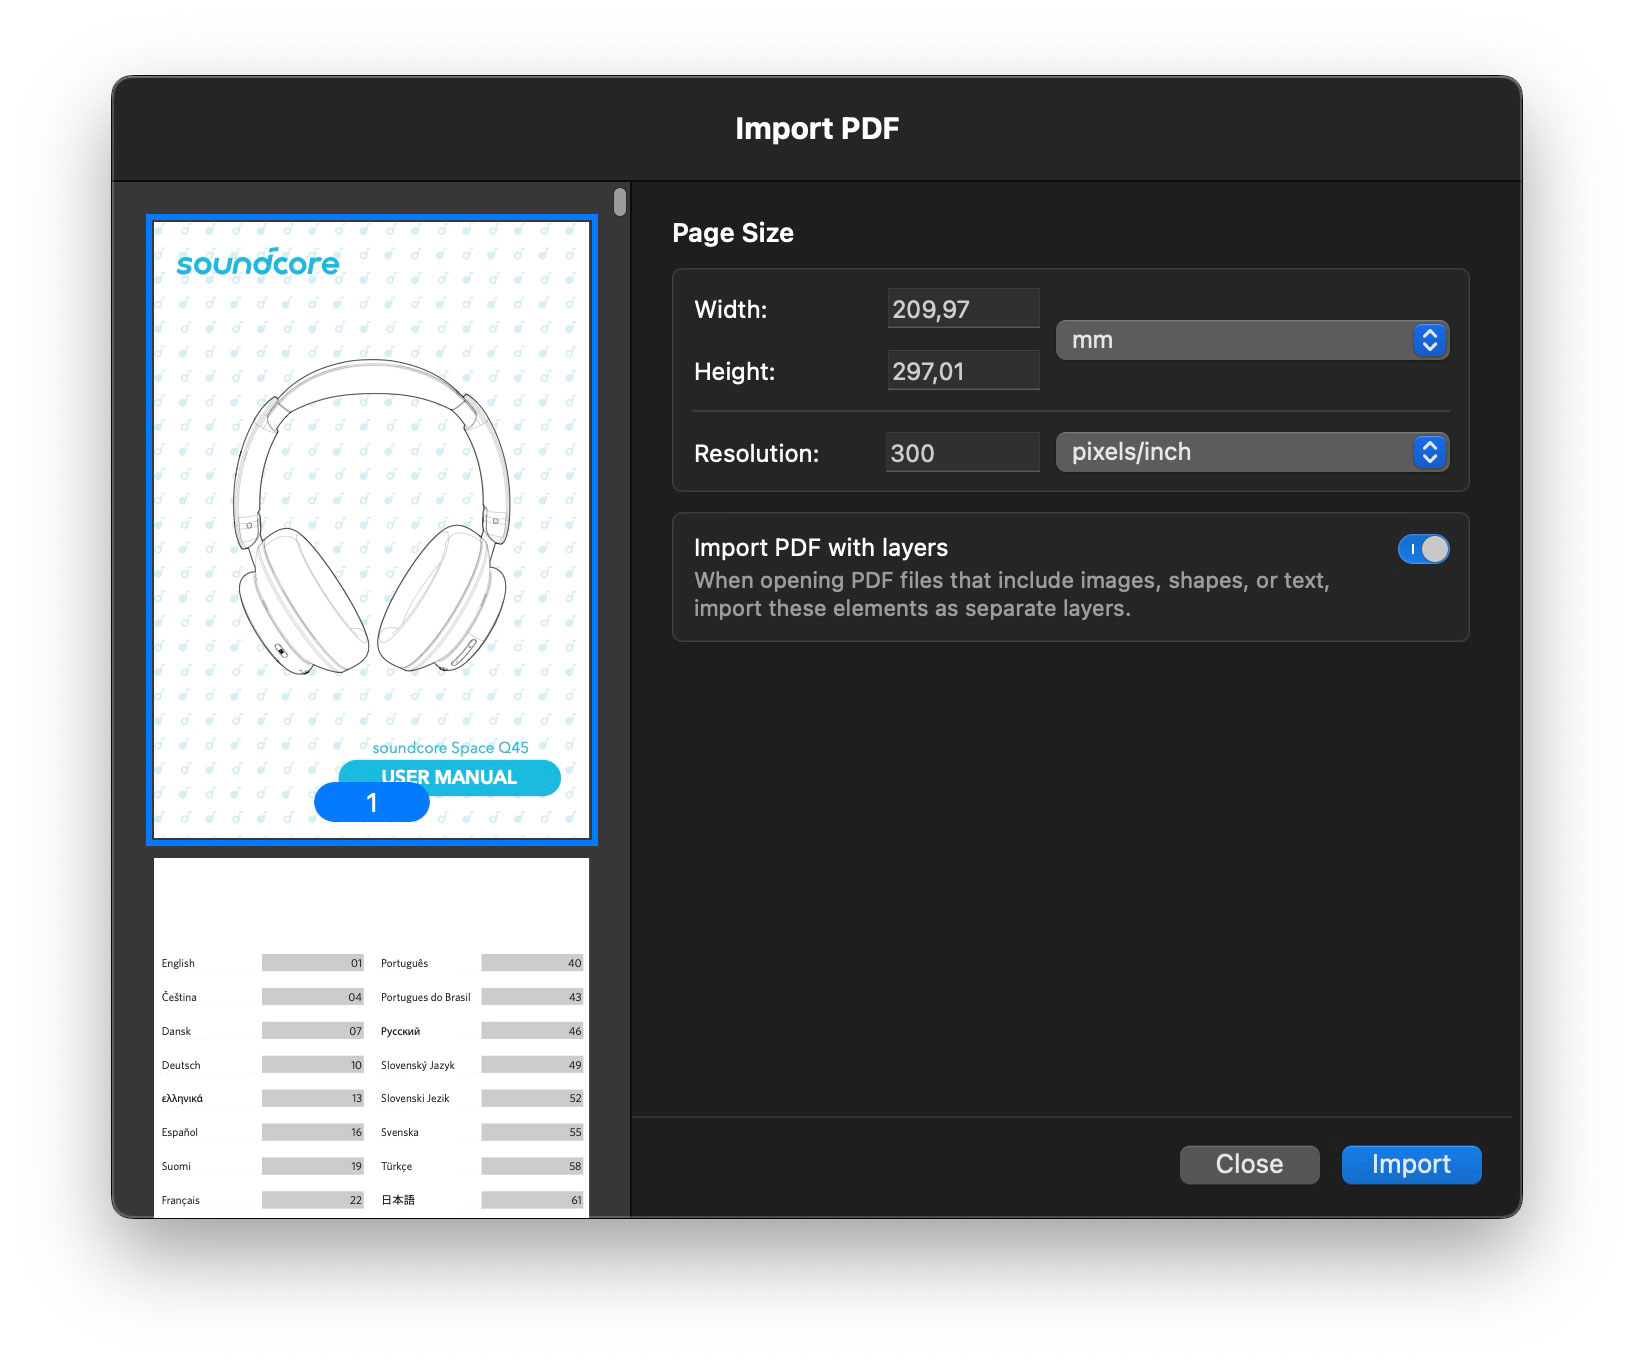
Task: Click the soundcore logo on cover thumbnail
Action: tap(258, 262)
